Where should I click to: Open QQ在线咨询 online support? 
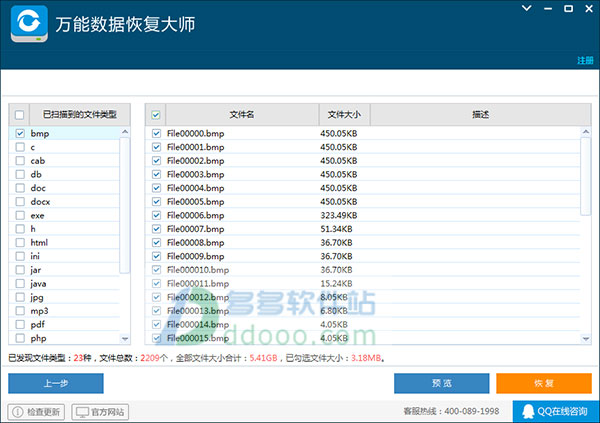click(556, 412)
